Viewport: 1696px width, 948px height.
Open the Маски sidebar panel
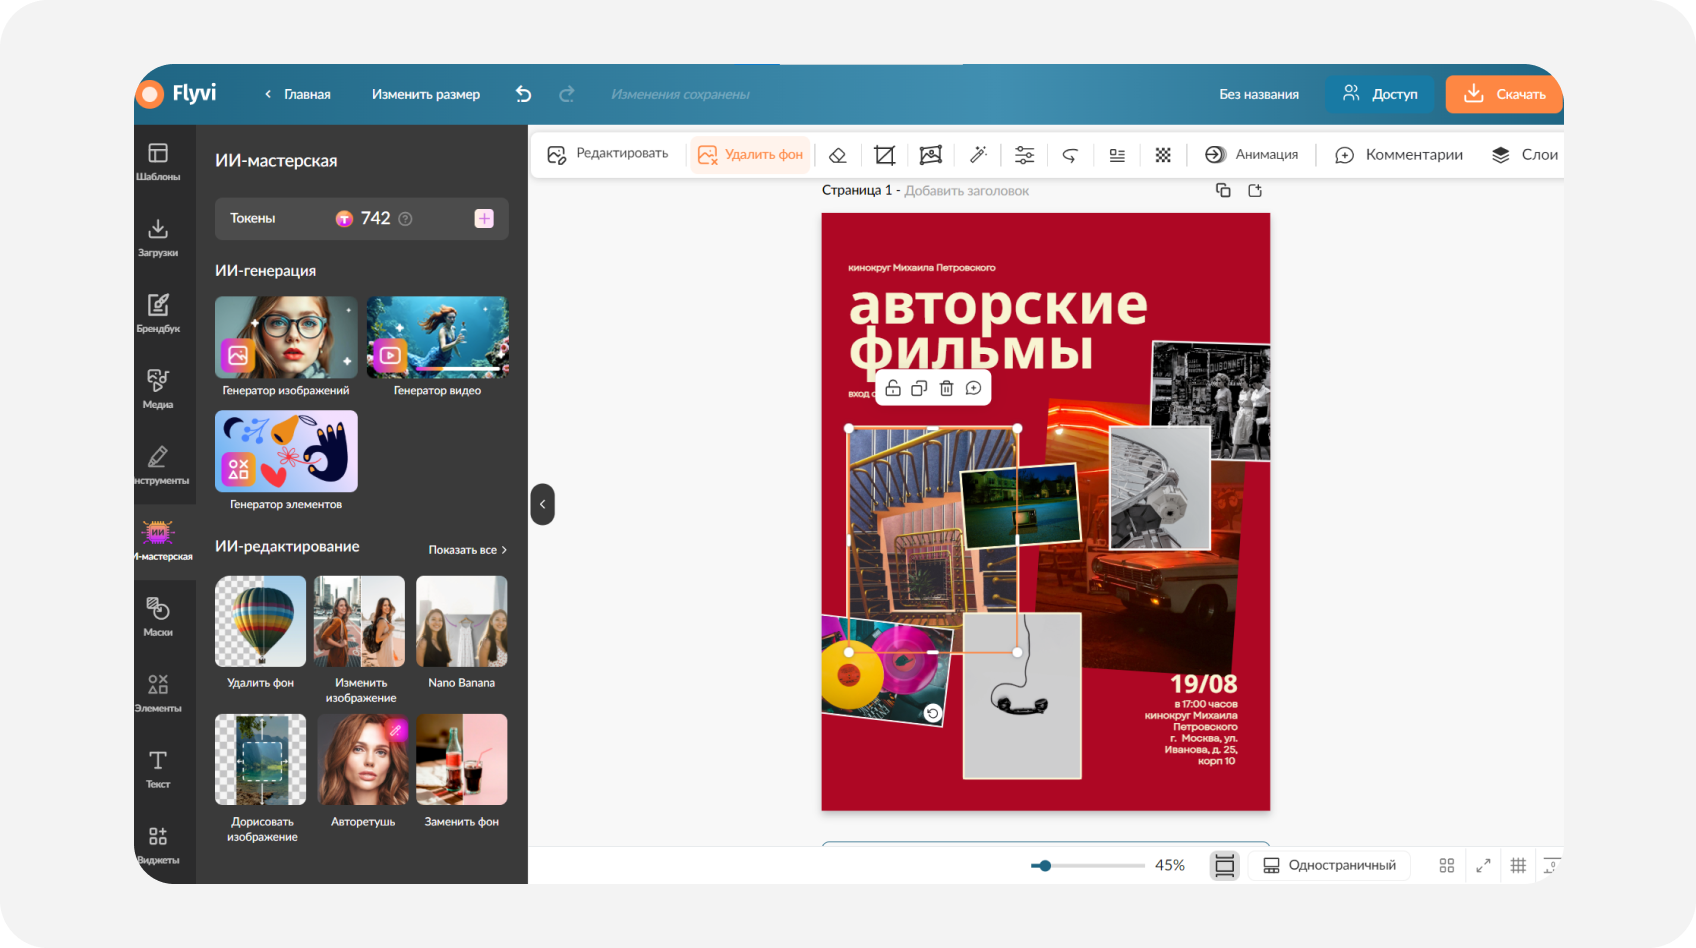coord(158,617)
